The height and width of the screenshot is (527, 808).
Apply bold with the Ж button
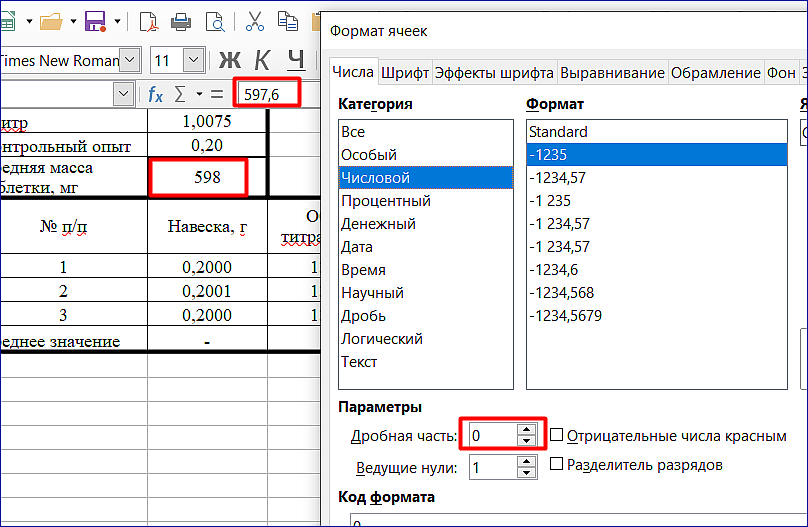pyautogui.click(x=229, y=60)
